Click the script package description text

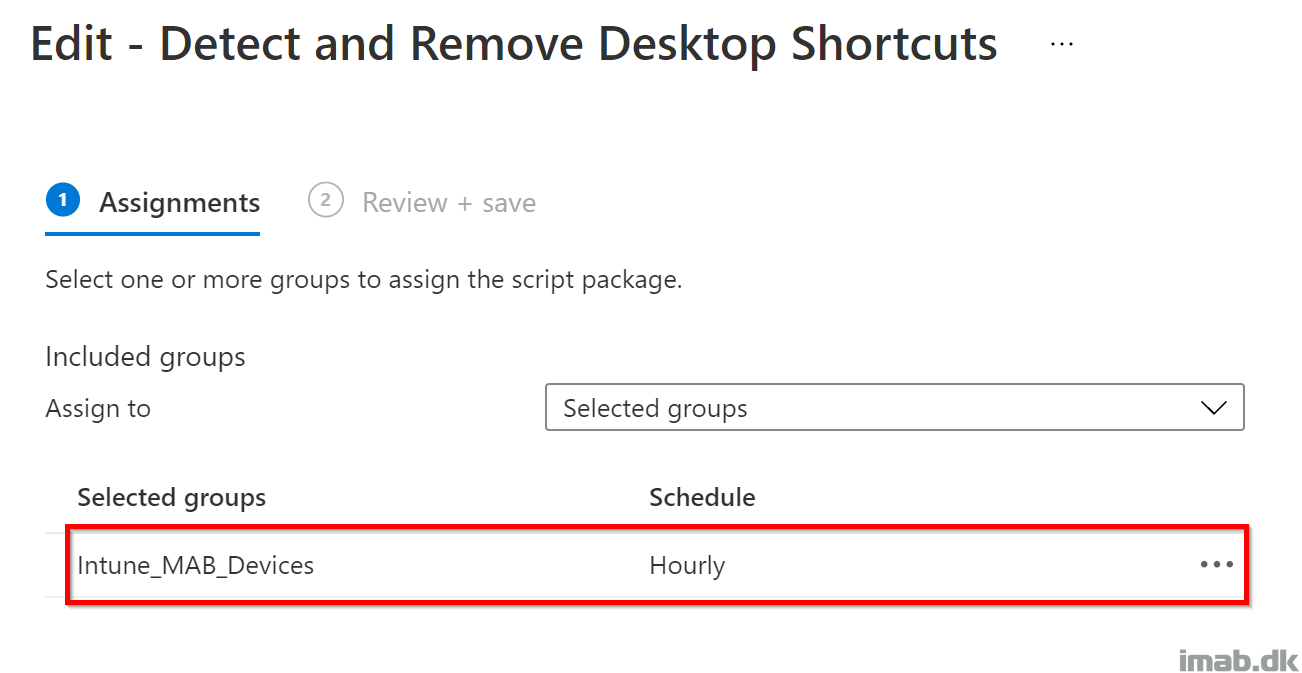coord(364,280)
